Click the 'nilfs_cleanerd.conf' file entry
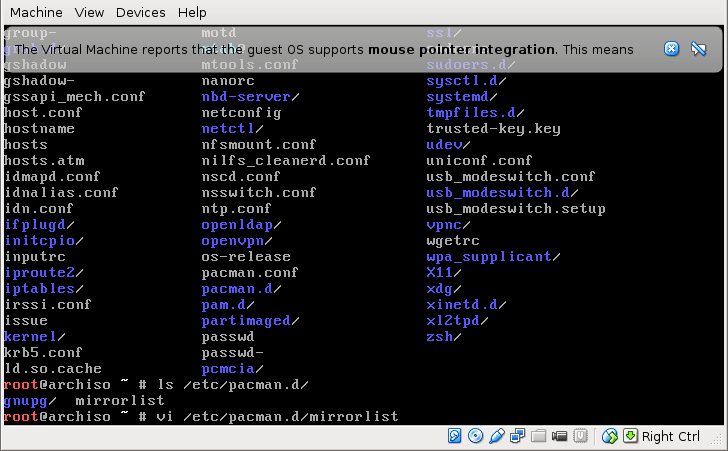The image size is (728, 451). [286, 161]
